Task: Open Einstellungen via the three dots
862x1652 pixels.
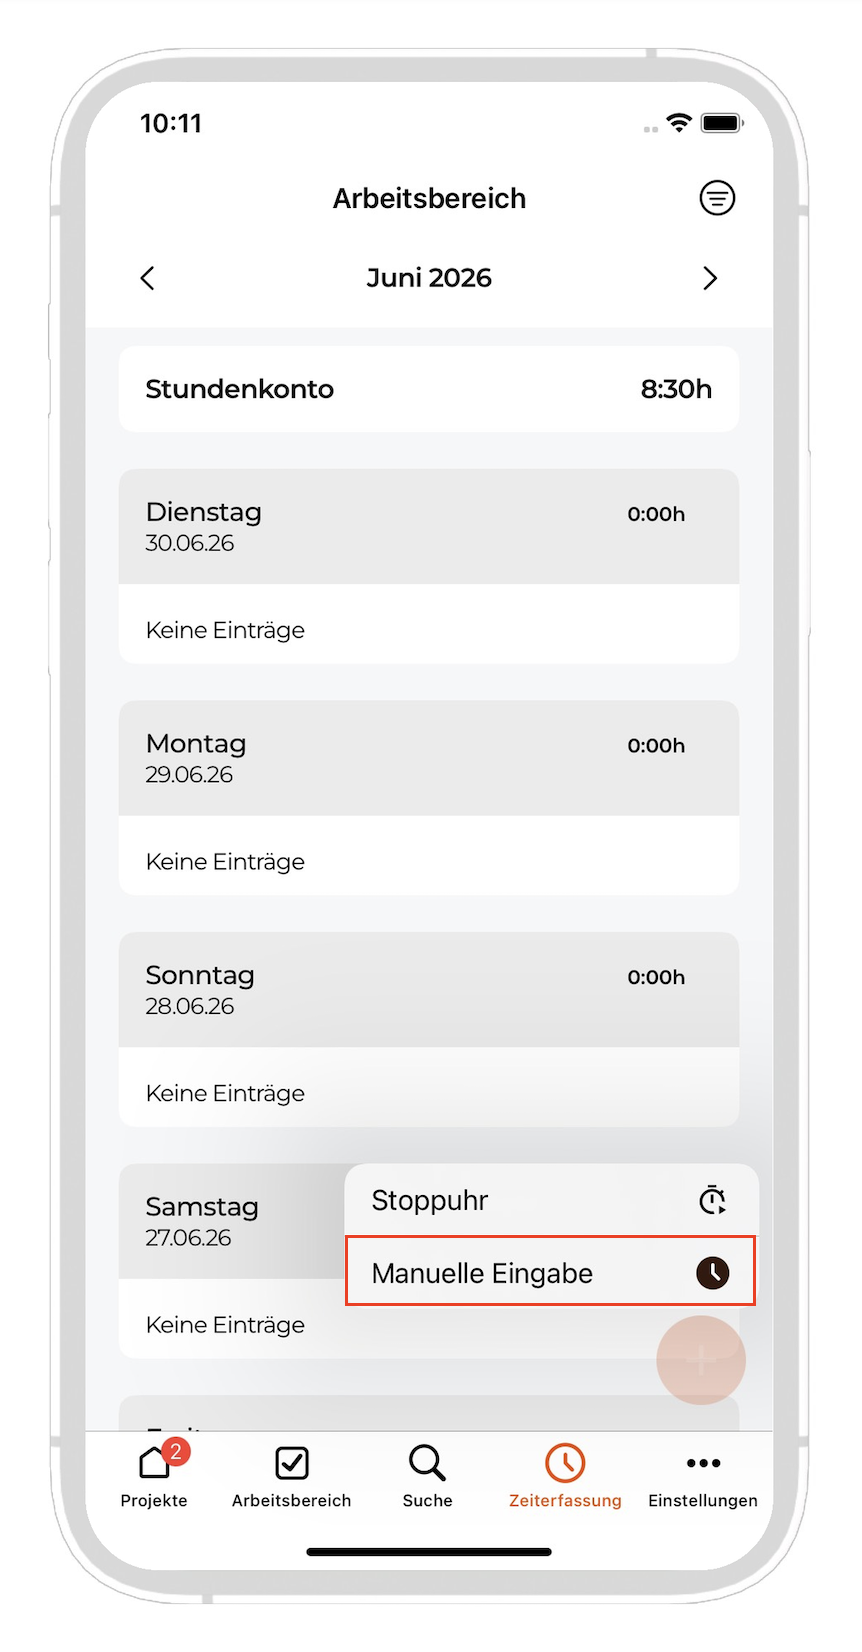Action: click(x=703, y=1476)
